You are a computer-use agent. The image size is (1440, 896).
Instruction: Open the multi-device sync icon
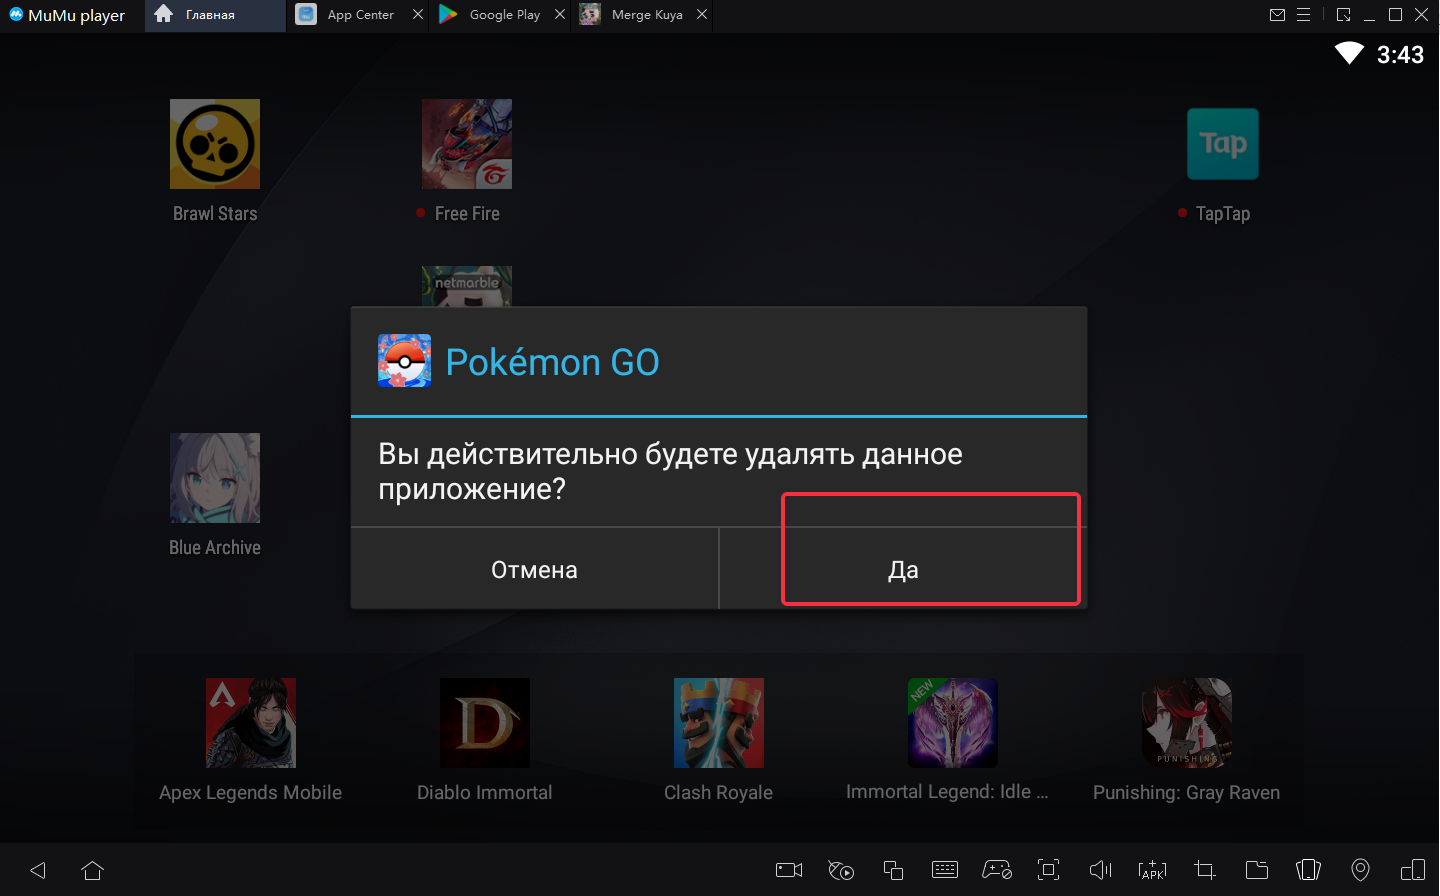point(1413,870)
